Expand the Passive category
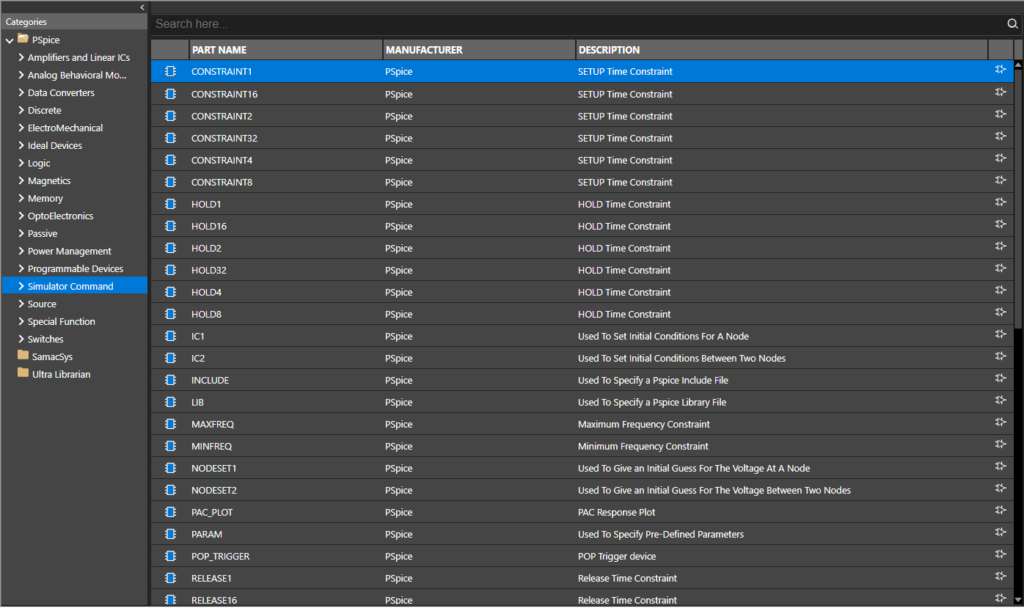1024x608 pixels. [21, 233]
